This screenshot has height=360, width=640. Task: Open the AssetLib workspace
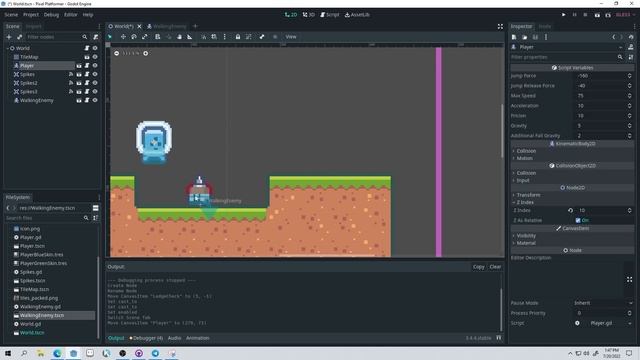pyautogui.click(x=357, y=15)
